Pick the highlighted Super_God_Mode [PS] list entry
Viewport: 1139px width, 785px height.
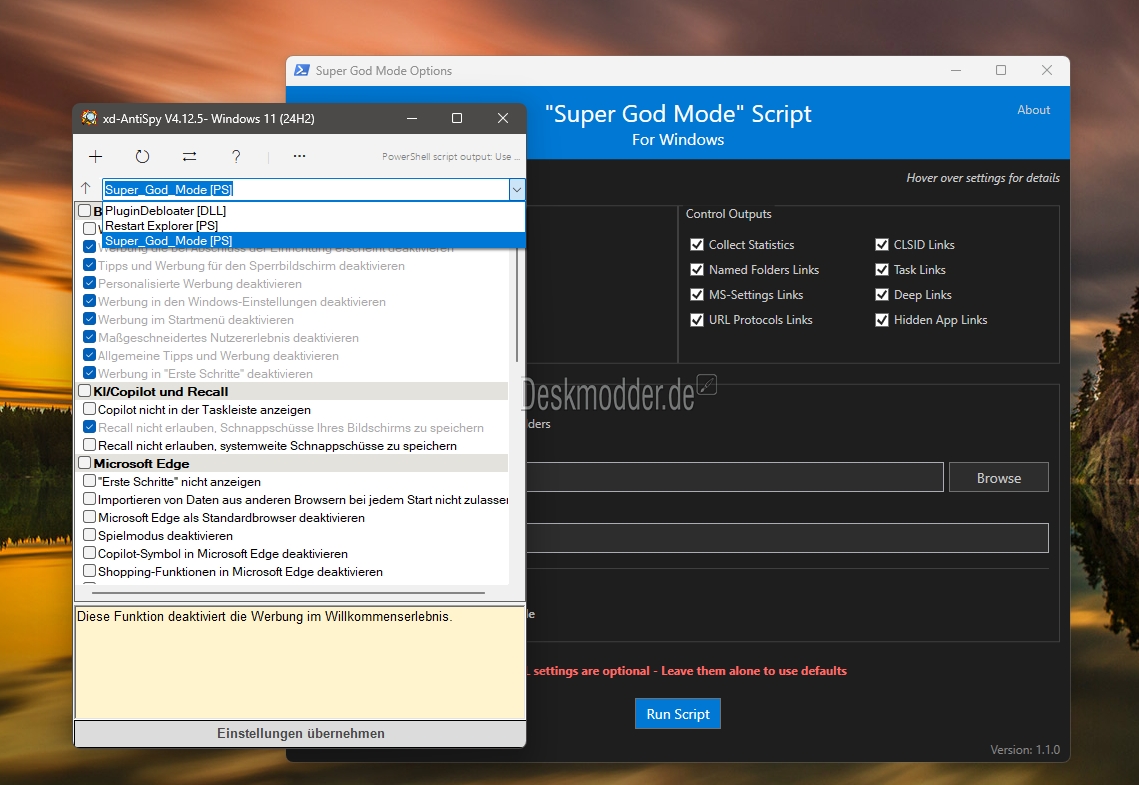[313, 240]
